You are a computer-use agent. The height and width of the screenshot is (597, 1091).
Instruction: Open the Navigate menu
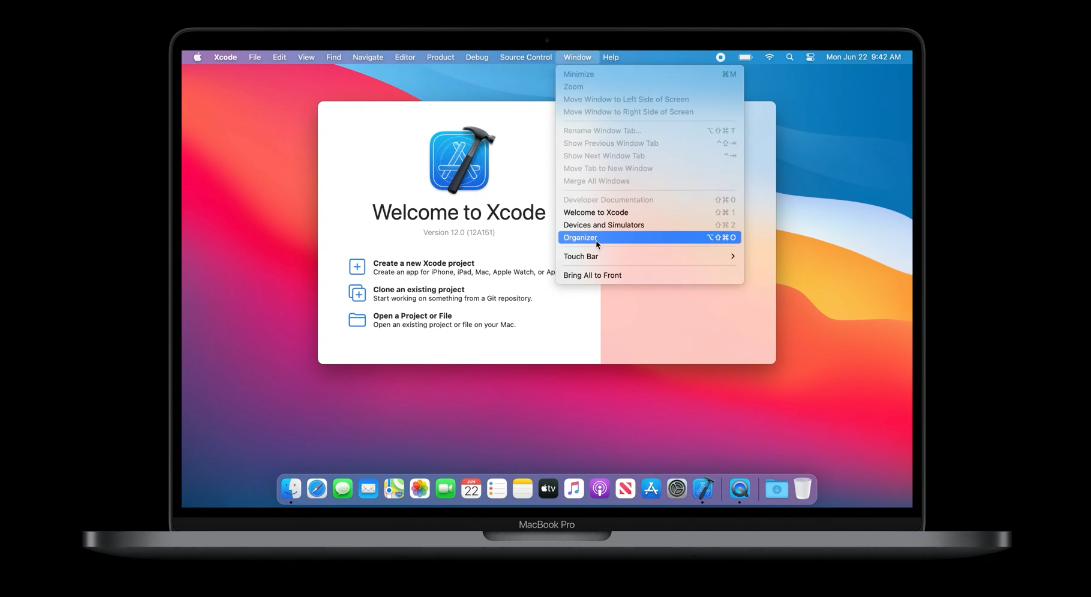pyautogui.click(x=368, y=57)
